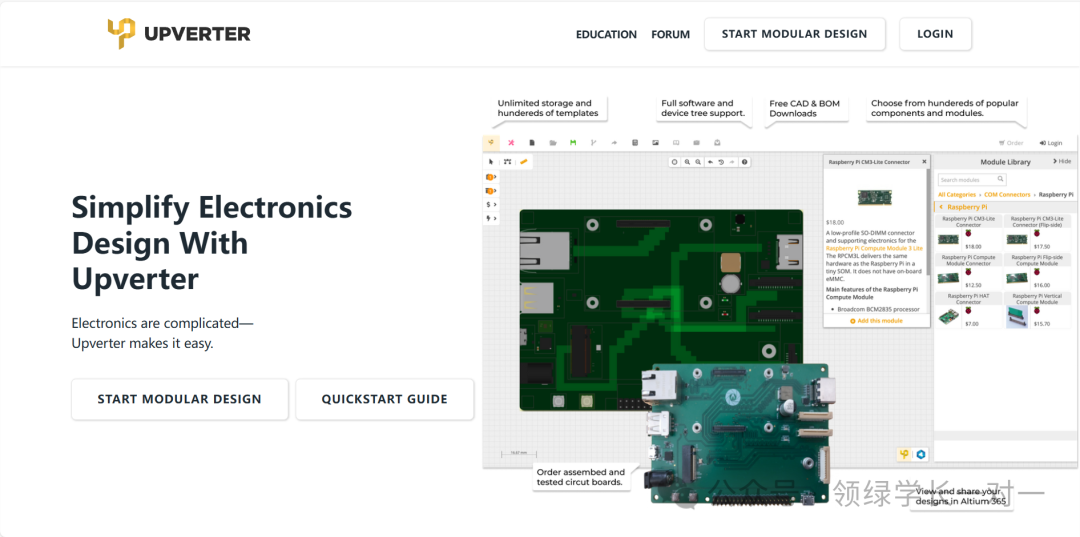The width and height of the screenshot is (1080, 537).
Task: Click the fork branch icon in editor toolbar
Action: pos(593,143)
